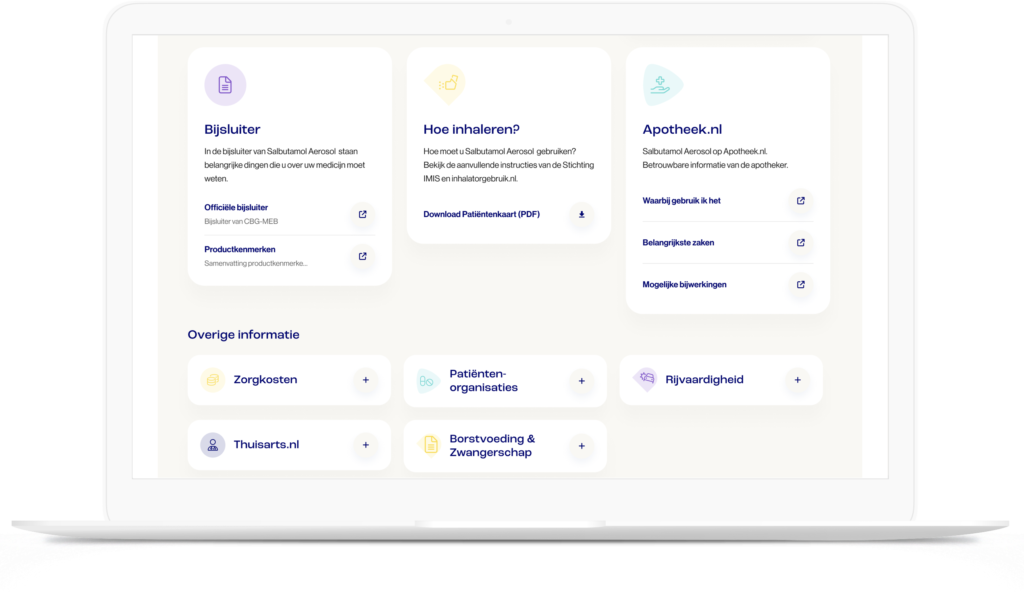Expand the Zorgkosten section
This screenshot has height=592, width=1024.
click(365, 380)
